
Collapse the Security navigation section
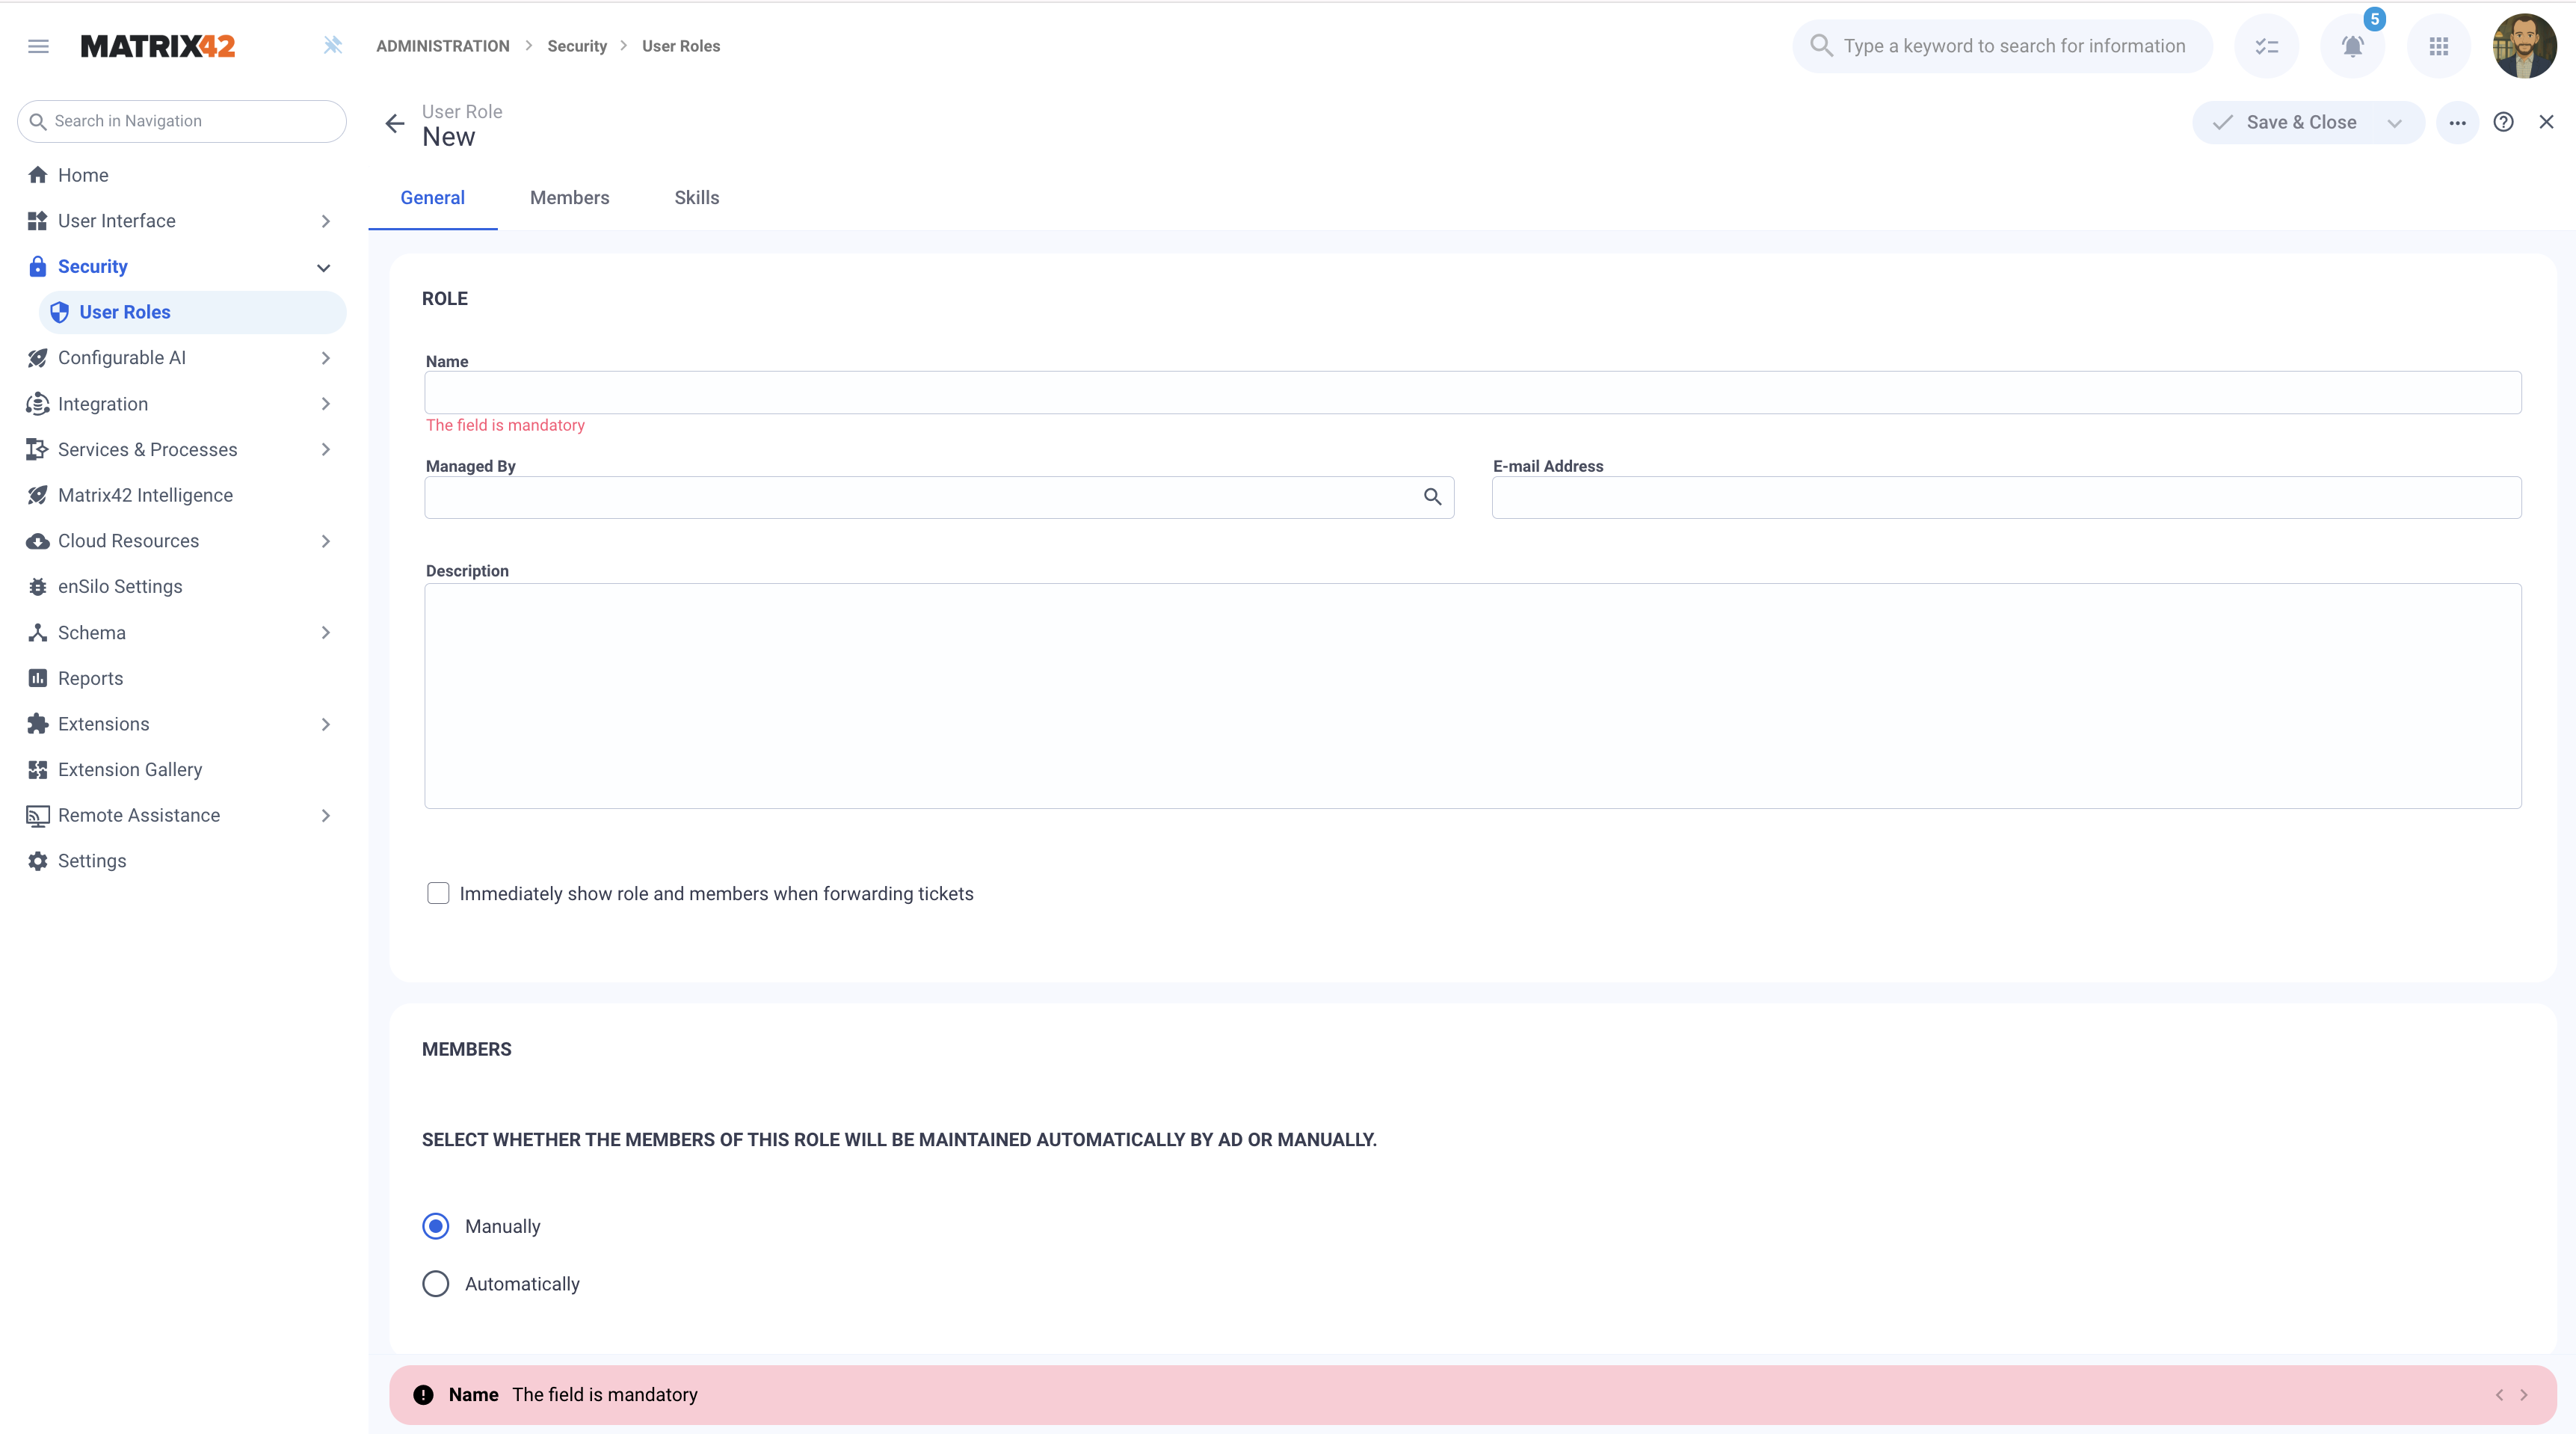pos(323,267)
